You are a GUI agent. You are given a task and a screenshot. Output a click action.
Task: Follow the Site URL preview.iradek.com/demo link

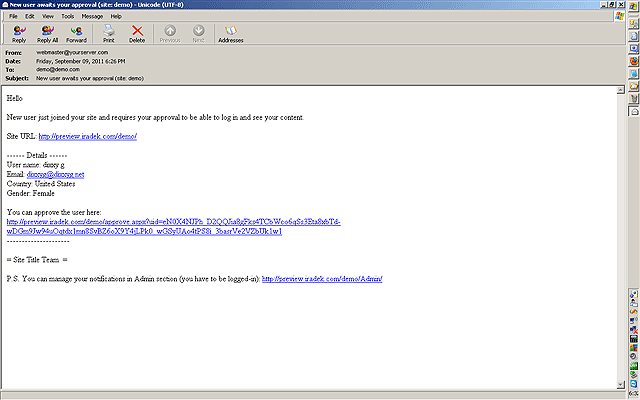87,135
